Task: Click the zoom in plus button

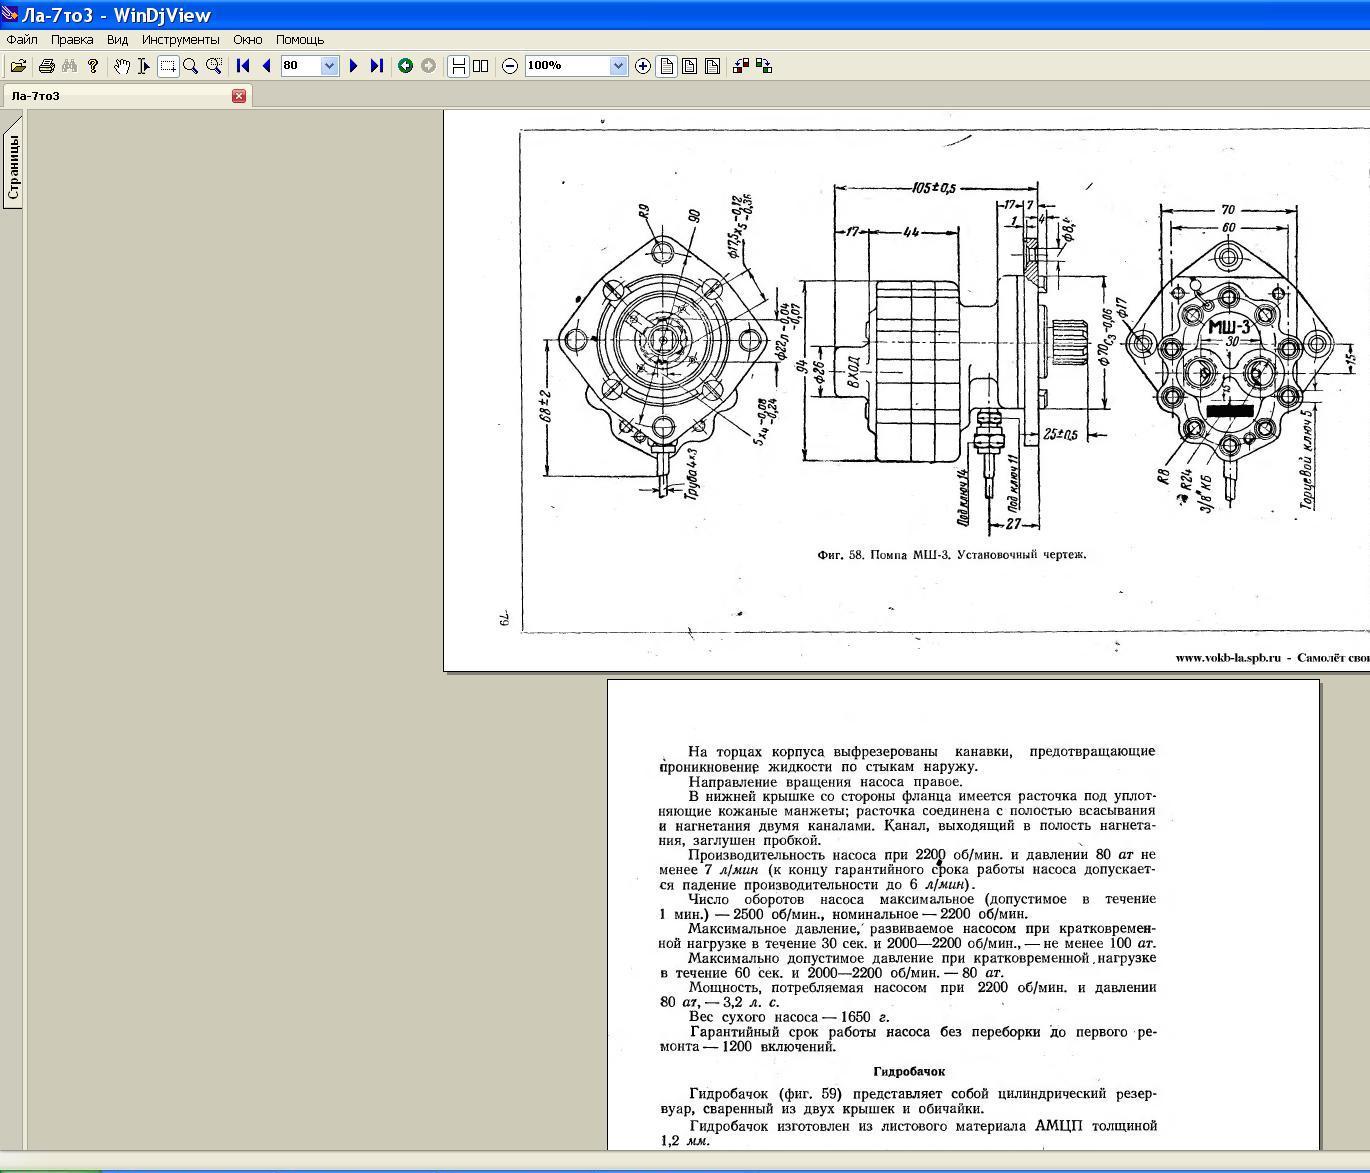Action: pyautogui.click(x=642, y=66)
